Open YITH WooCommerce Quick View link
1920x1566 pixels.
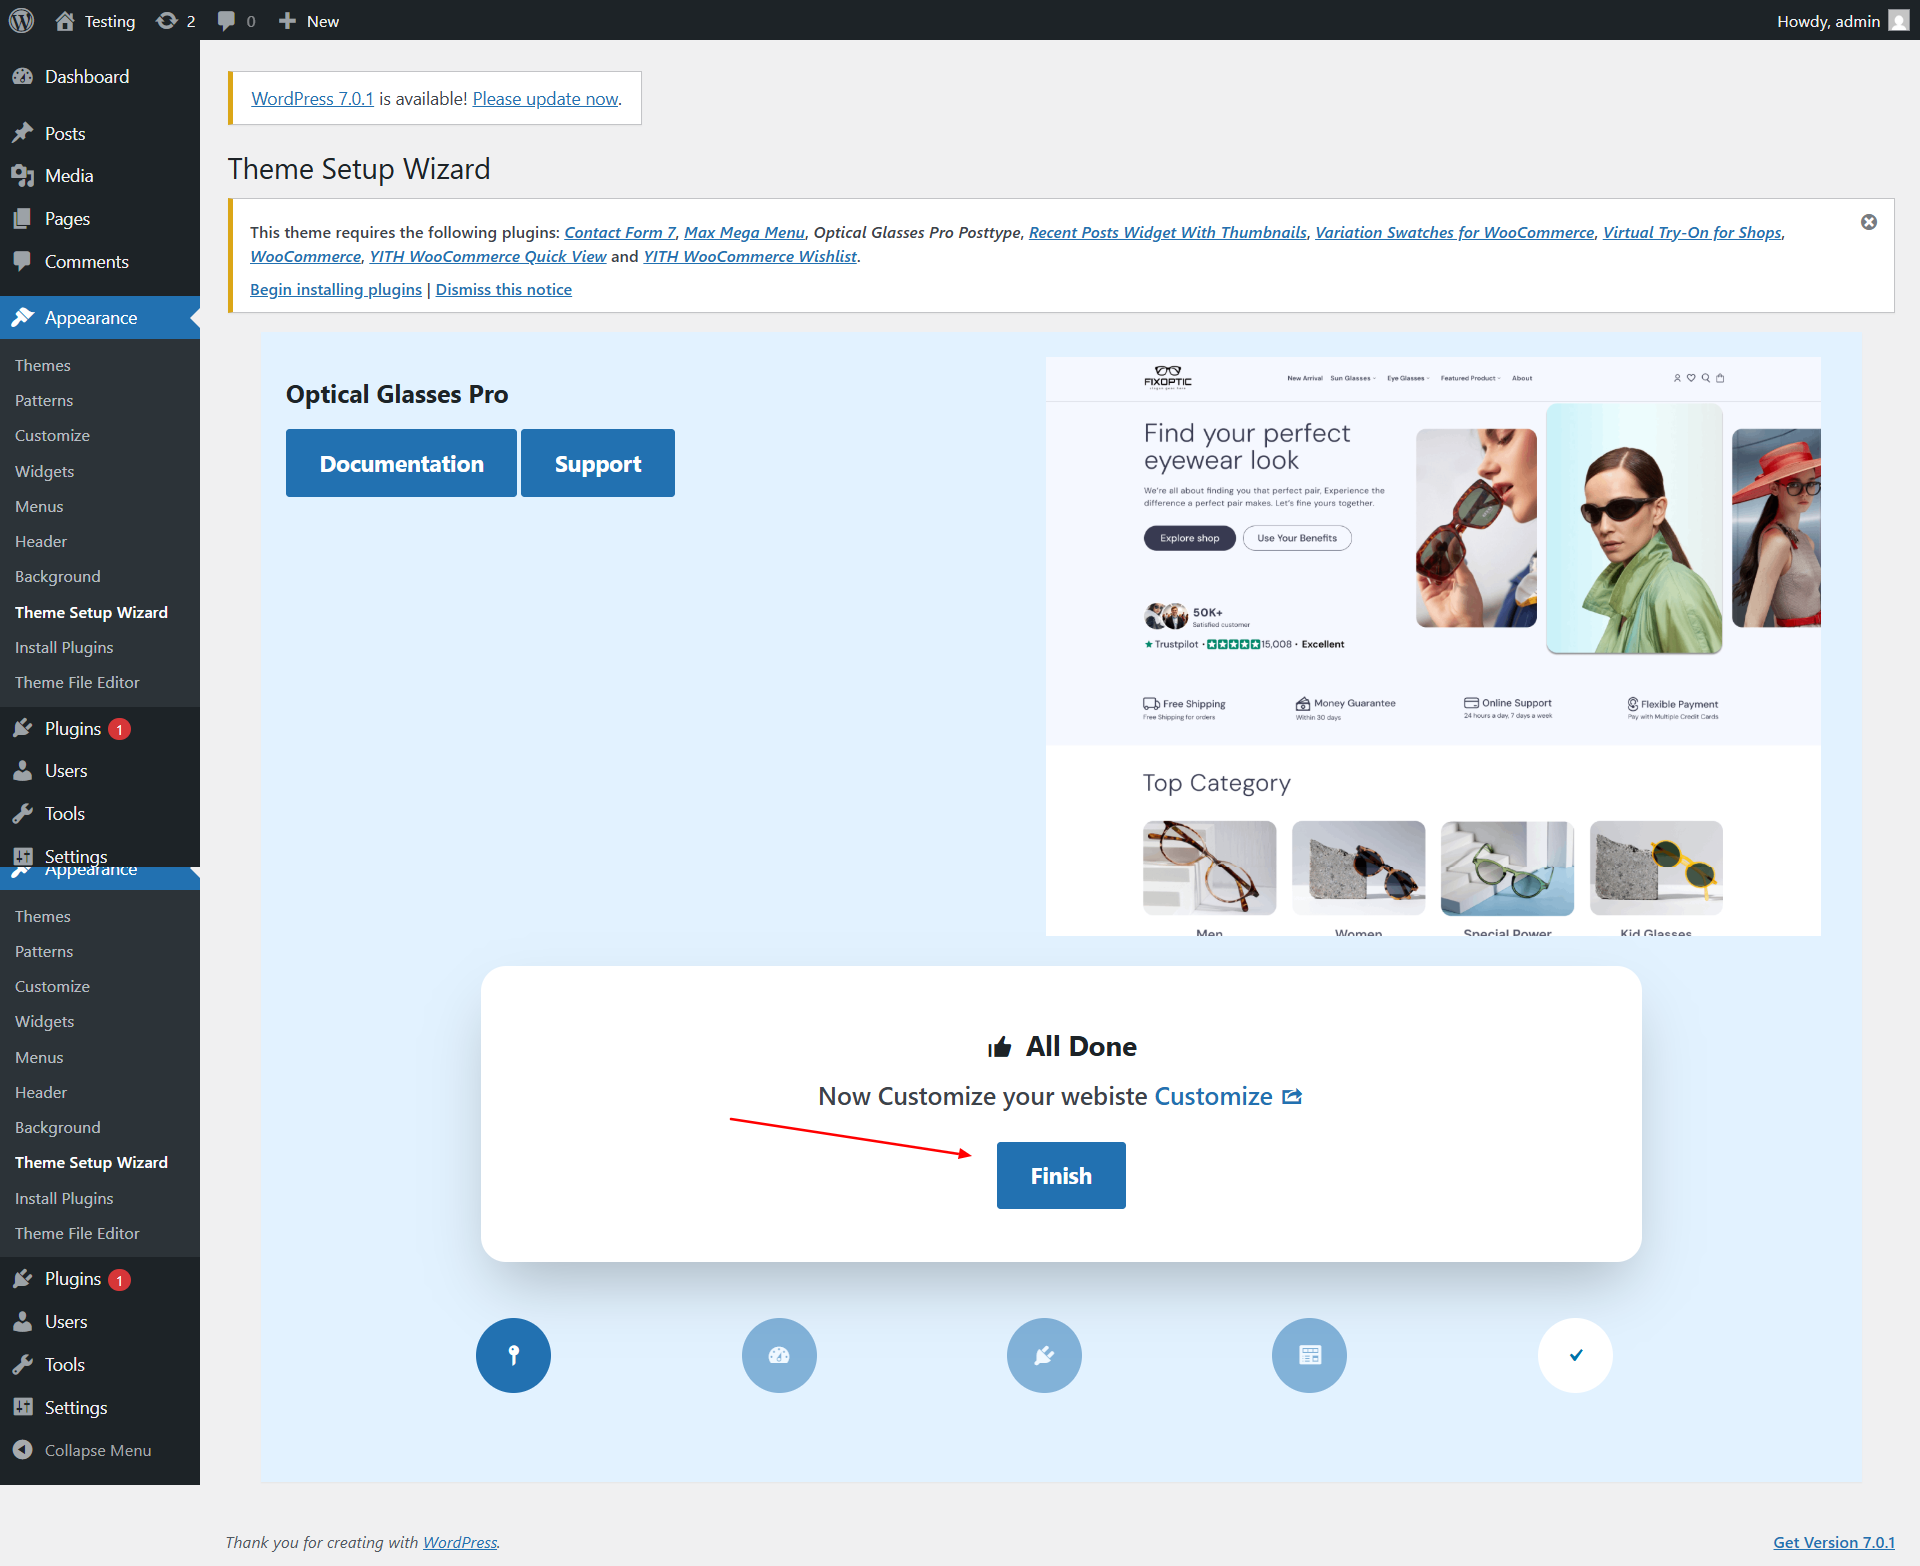488,256
